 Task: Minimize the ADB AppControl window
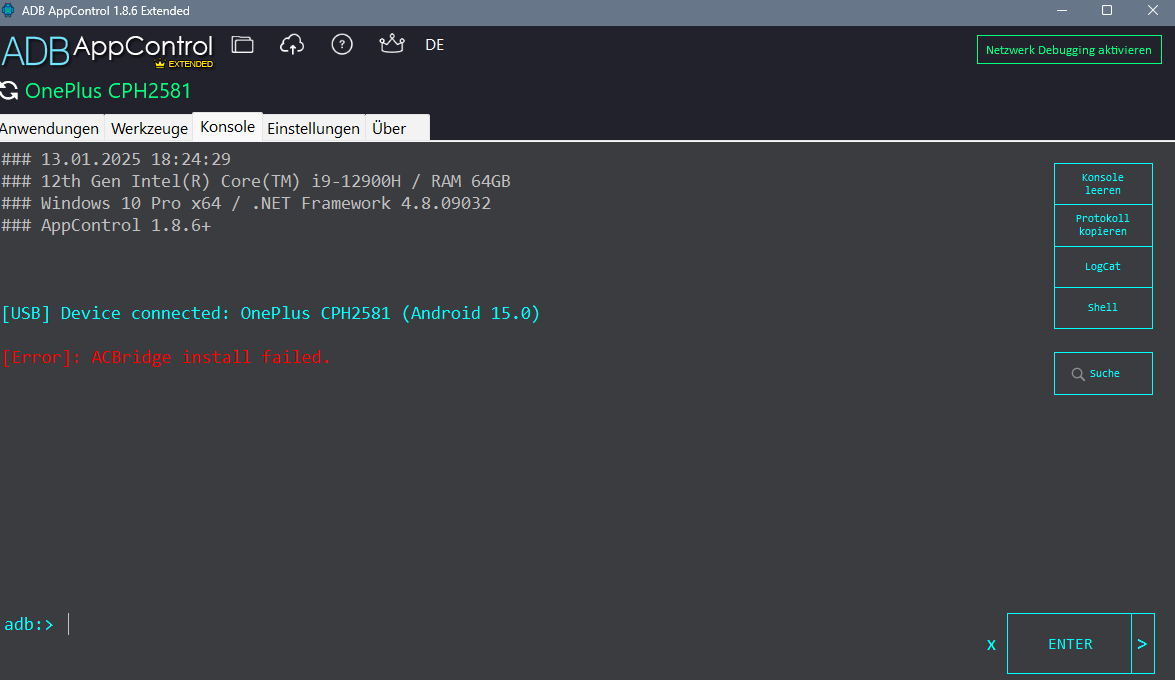[1062, 10]
